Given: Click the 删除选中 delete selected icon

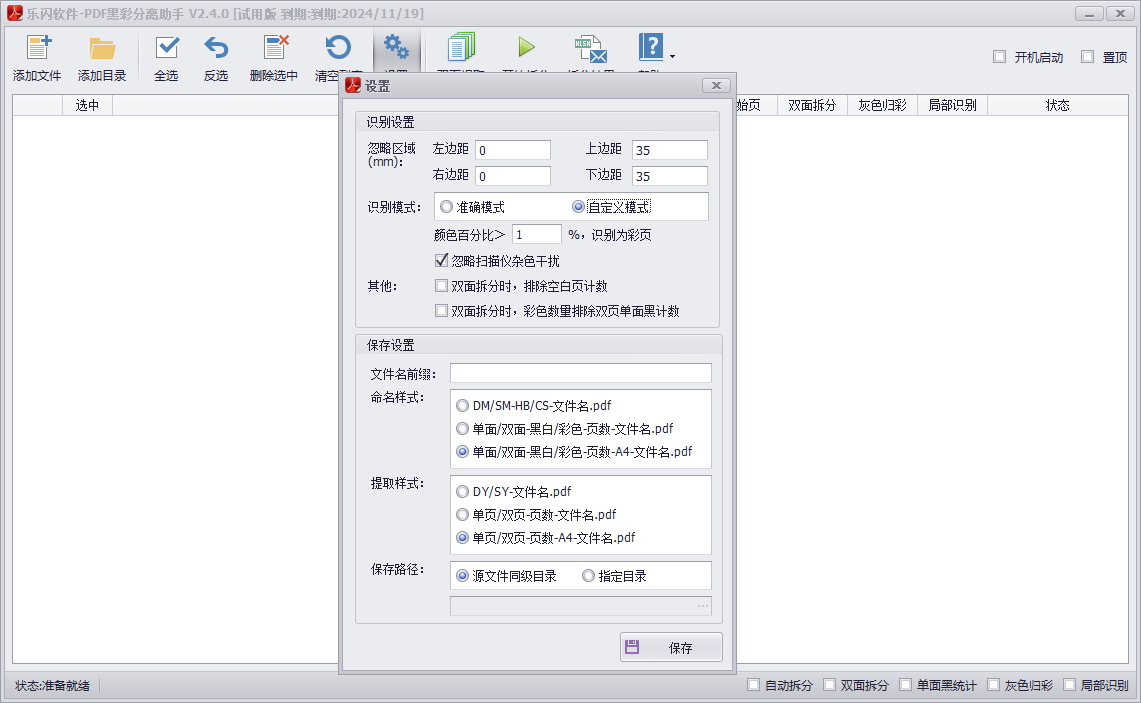Looking at the screenshot, I should point(275,48).
